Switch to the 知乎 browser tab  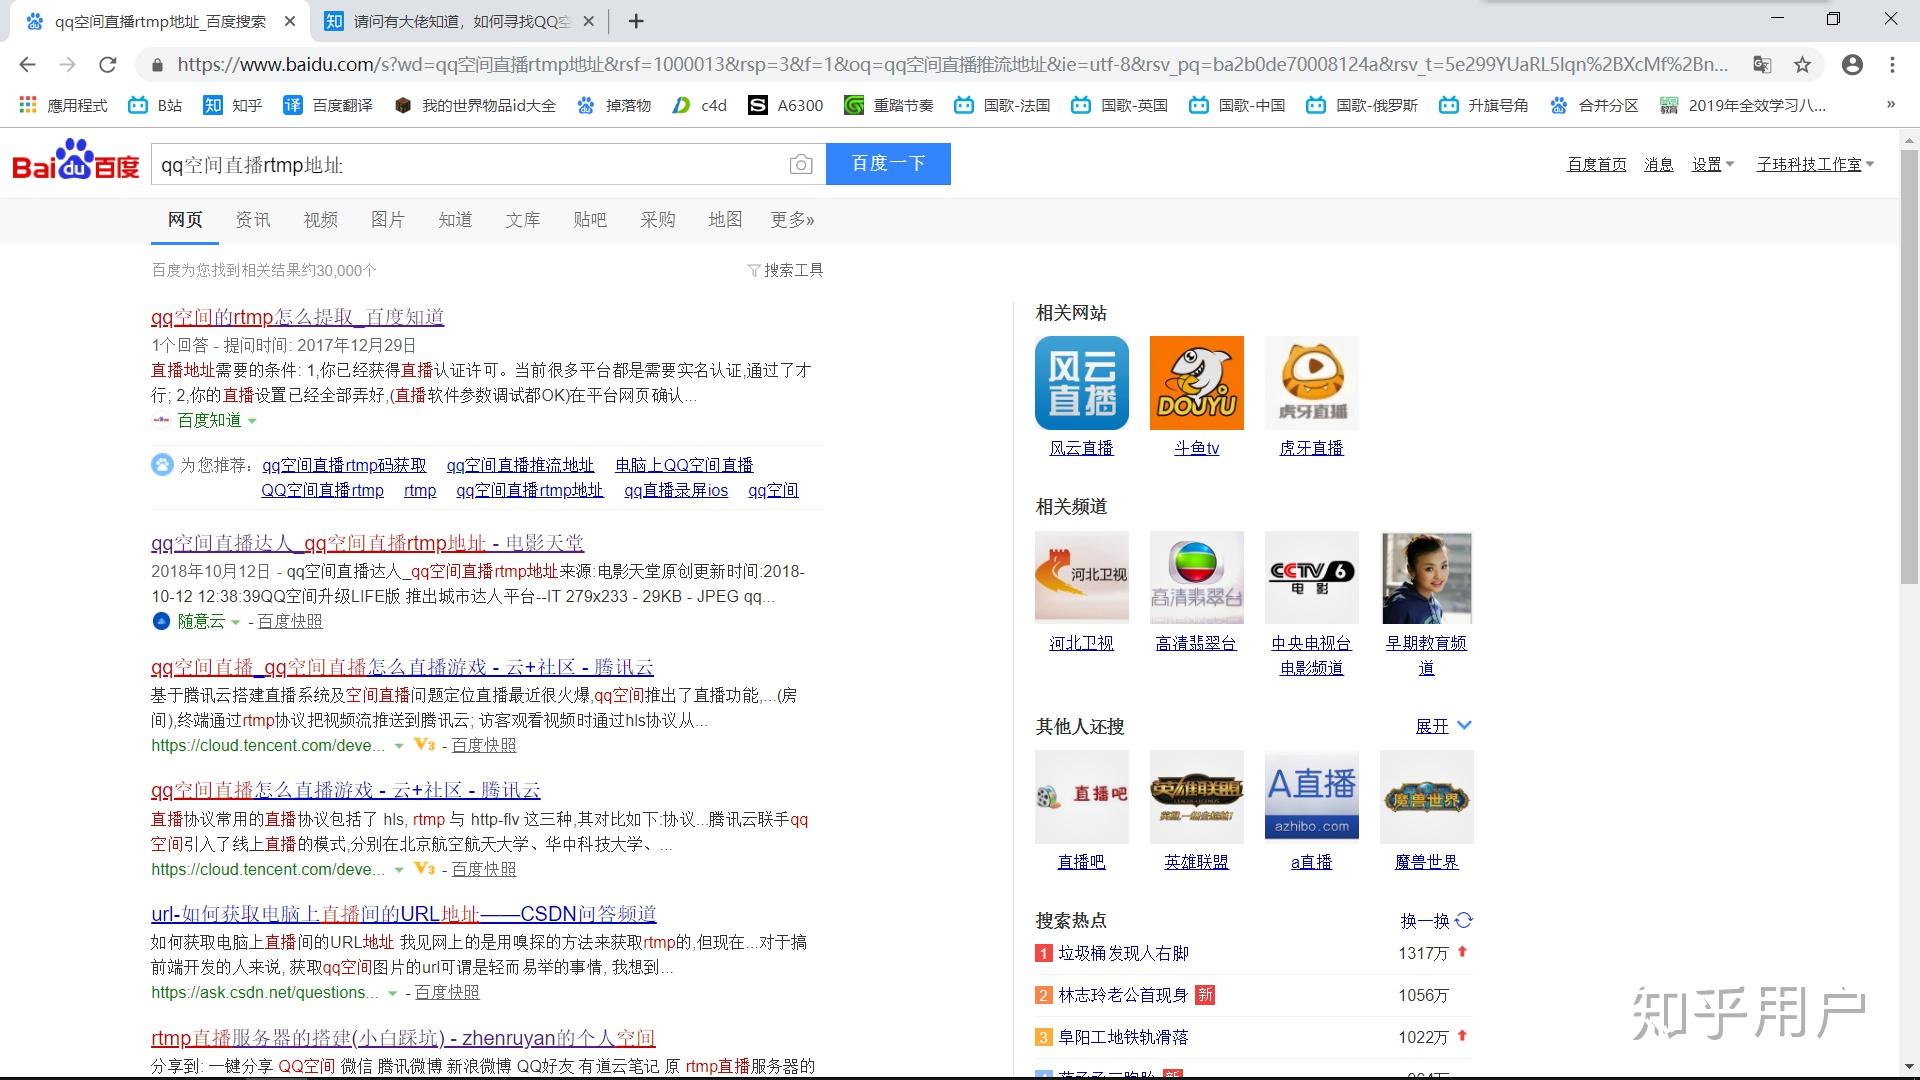point(460,21)
